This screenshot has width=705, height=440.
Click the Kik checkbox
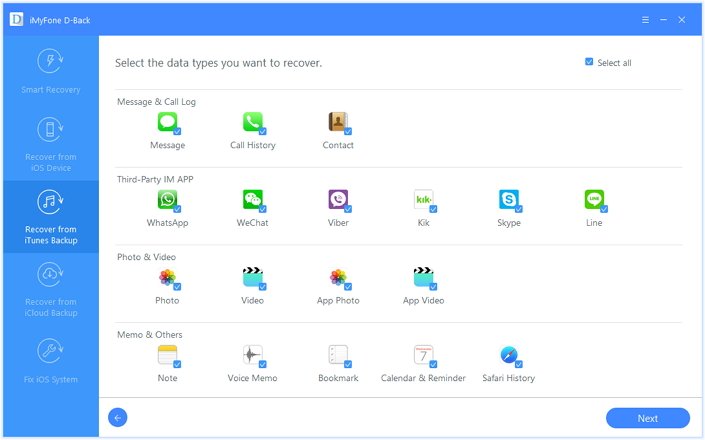point(433,209)
